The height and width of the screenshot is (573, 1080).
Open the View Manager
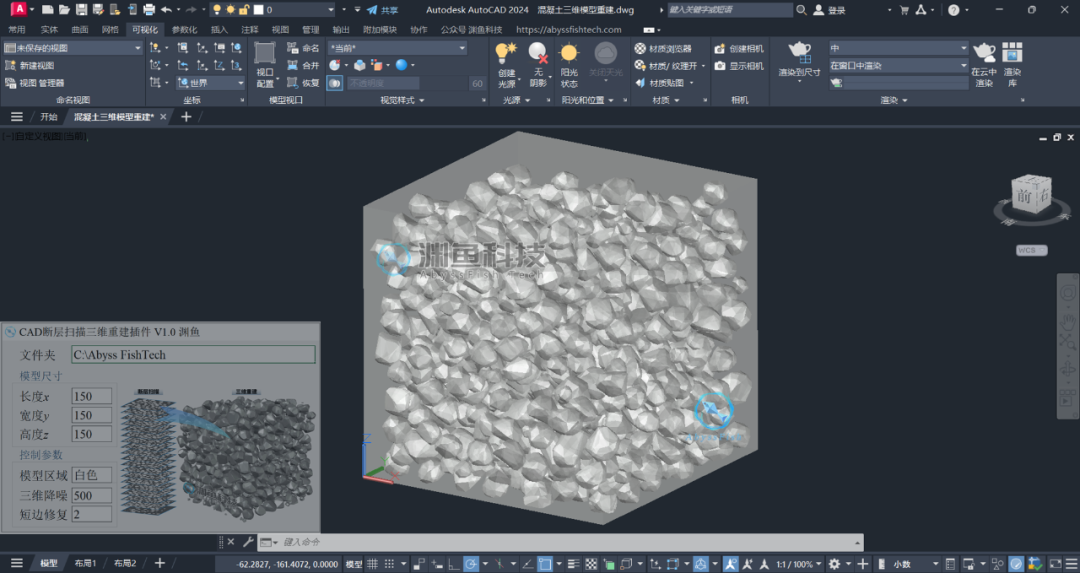pyautogui.click(x=35, y=83)
